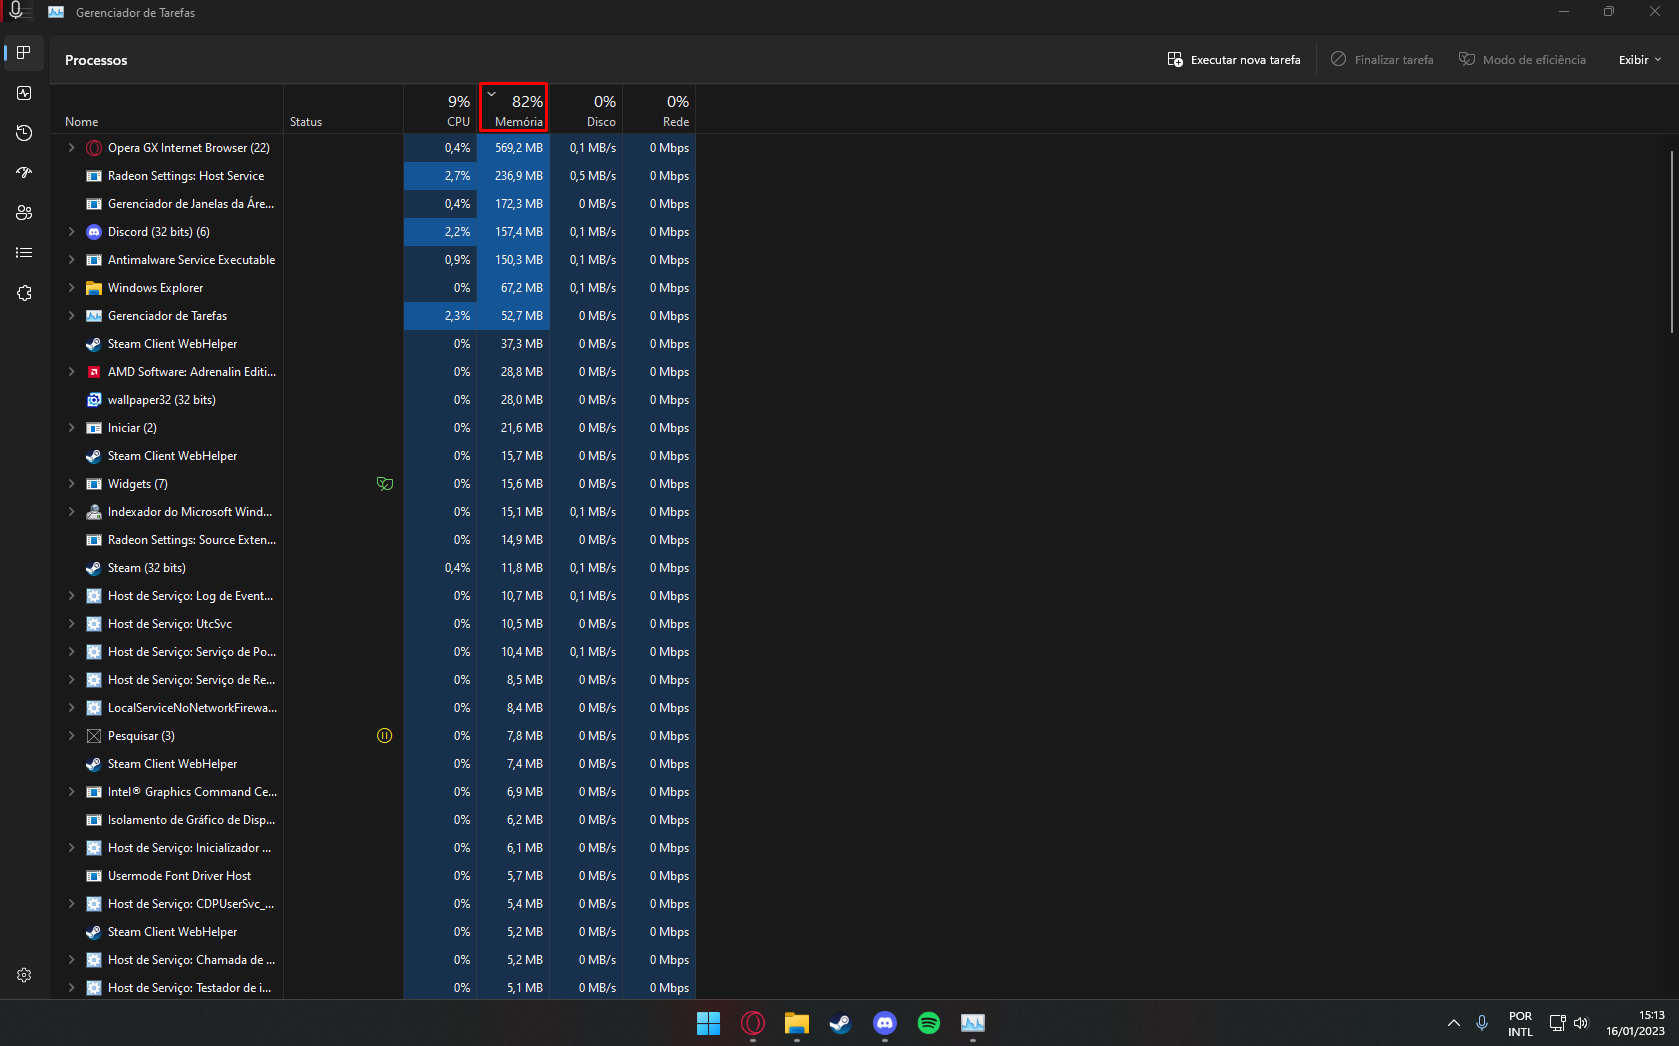This screenshot has height=1046, width=1679.
Task: Click the Discord process icon
Action: pyautogui.click(x=94, y=232)
